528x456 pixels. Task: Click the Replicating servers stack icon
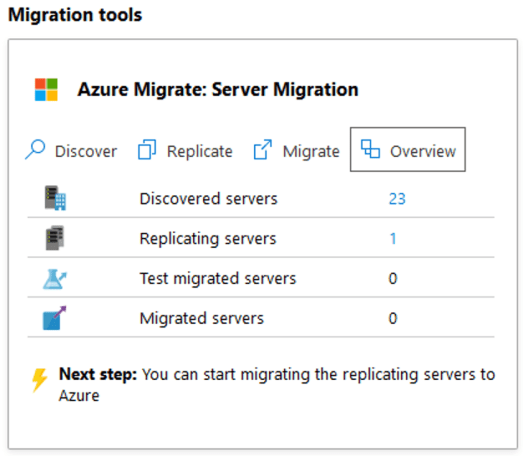(x=55, y=238)
